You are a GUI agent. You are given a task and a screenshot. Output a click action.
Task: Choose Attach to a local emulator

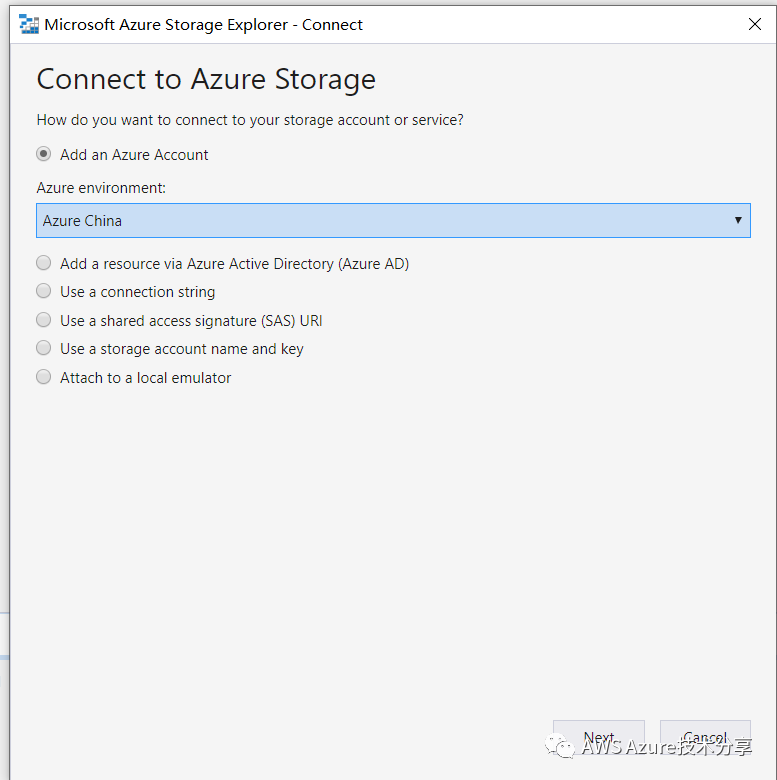click(x=43, y=377)
